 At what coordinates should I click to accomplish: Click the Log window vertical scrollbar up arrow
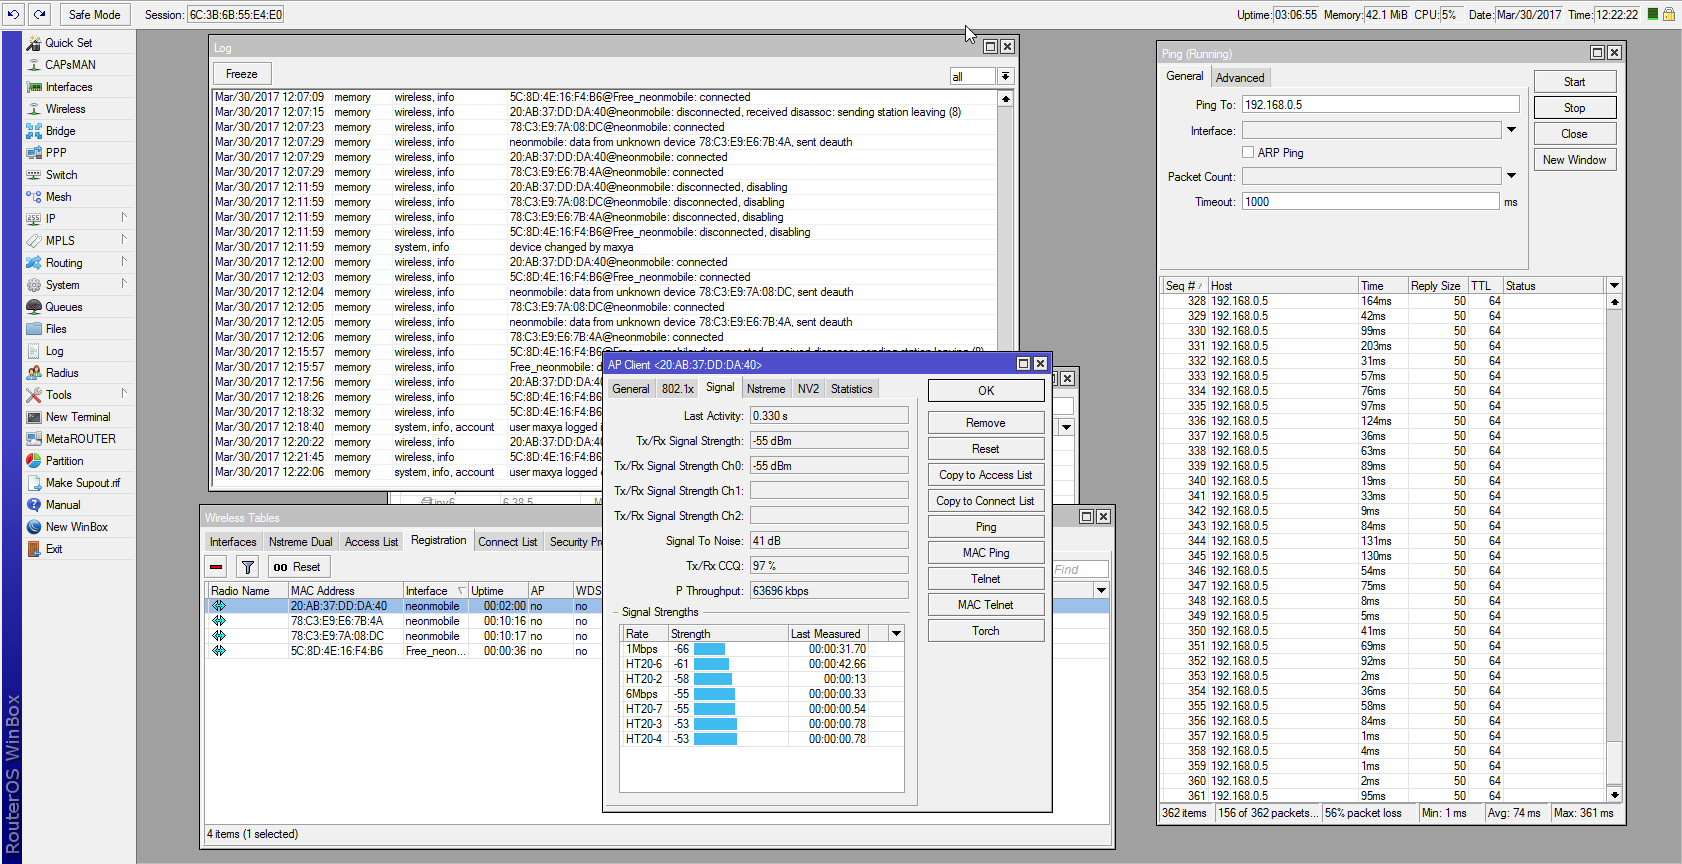1005,98
